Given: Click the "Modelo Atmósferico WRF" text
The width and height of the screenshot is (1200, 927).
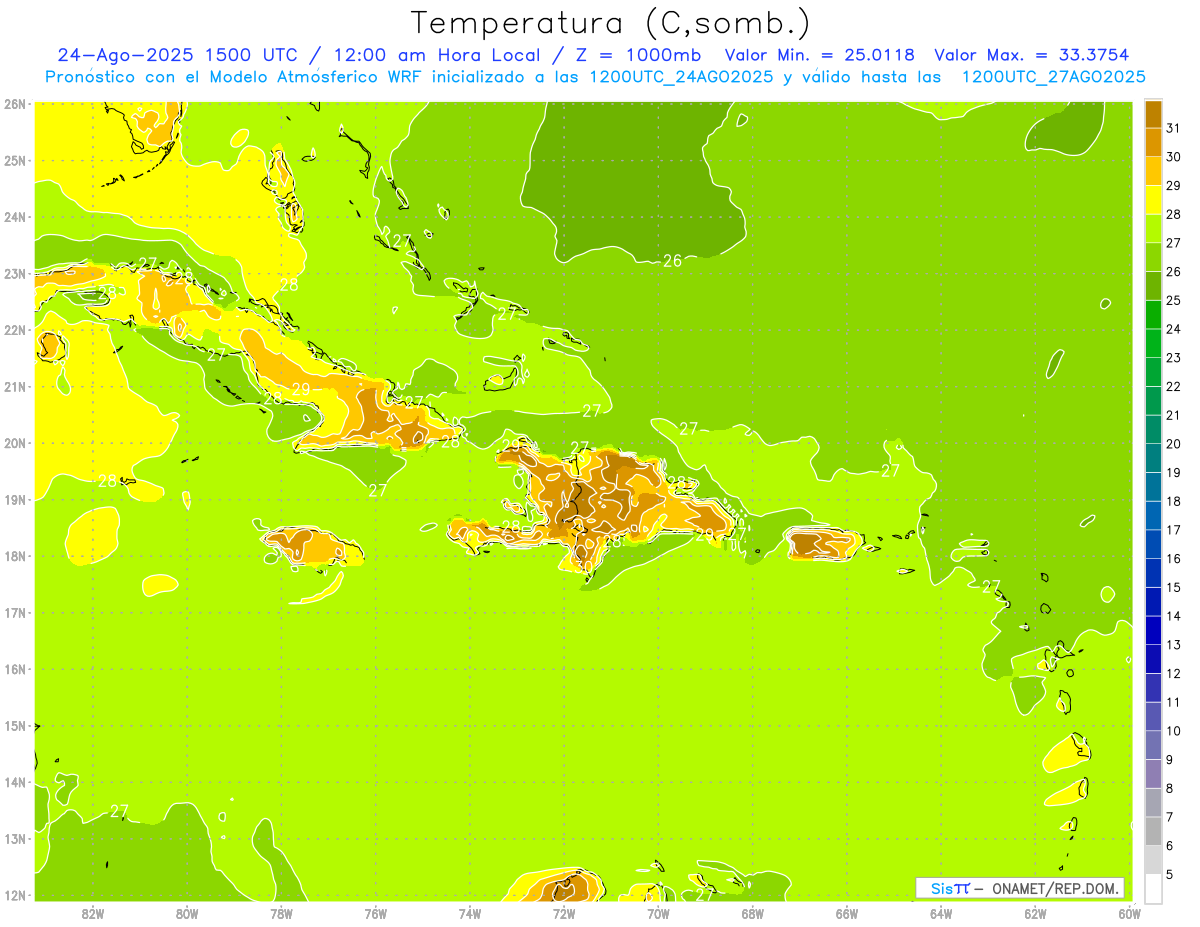Looking at the screenshot, I should (321, 77).
